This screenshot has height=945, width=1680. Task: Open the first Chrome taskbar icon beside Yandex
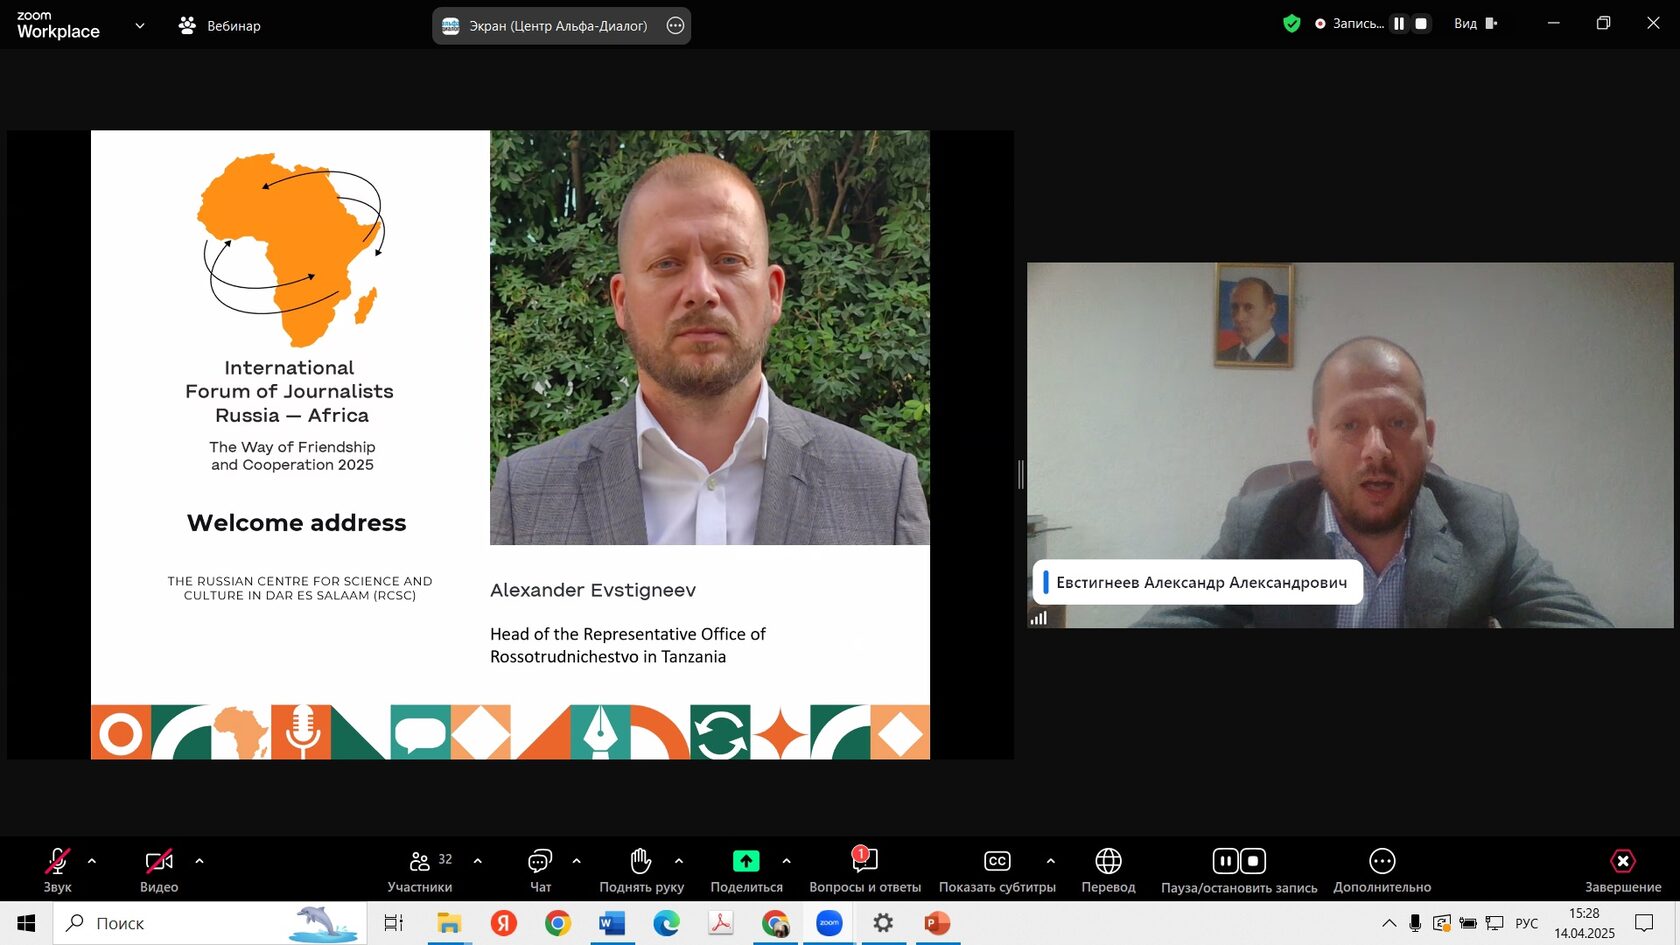tap(558, 923)
